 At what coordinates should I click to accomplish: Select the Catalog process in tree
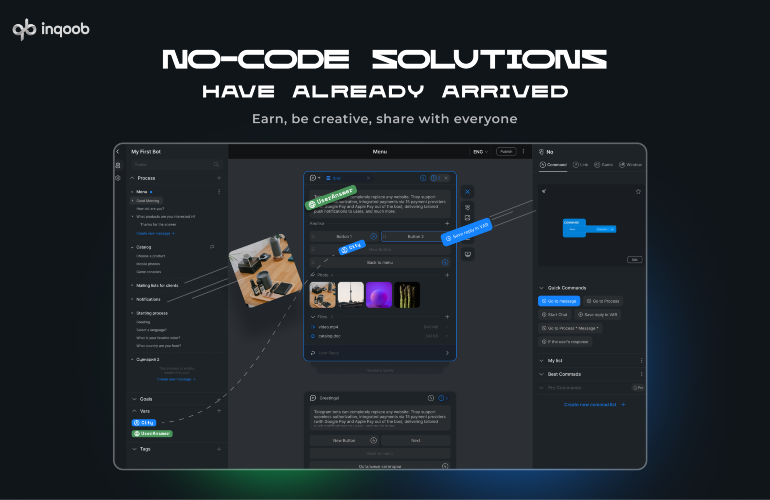pyautogui.click(x=143, y=247)
